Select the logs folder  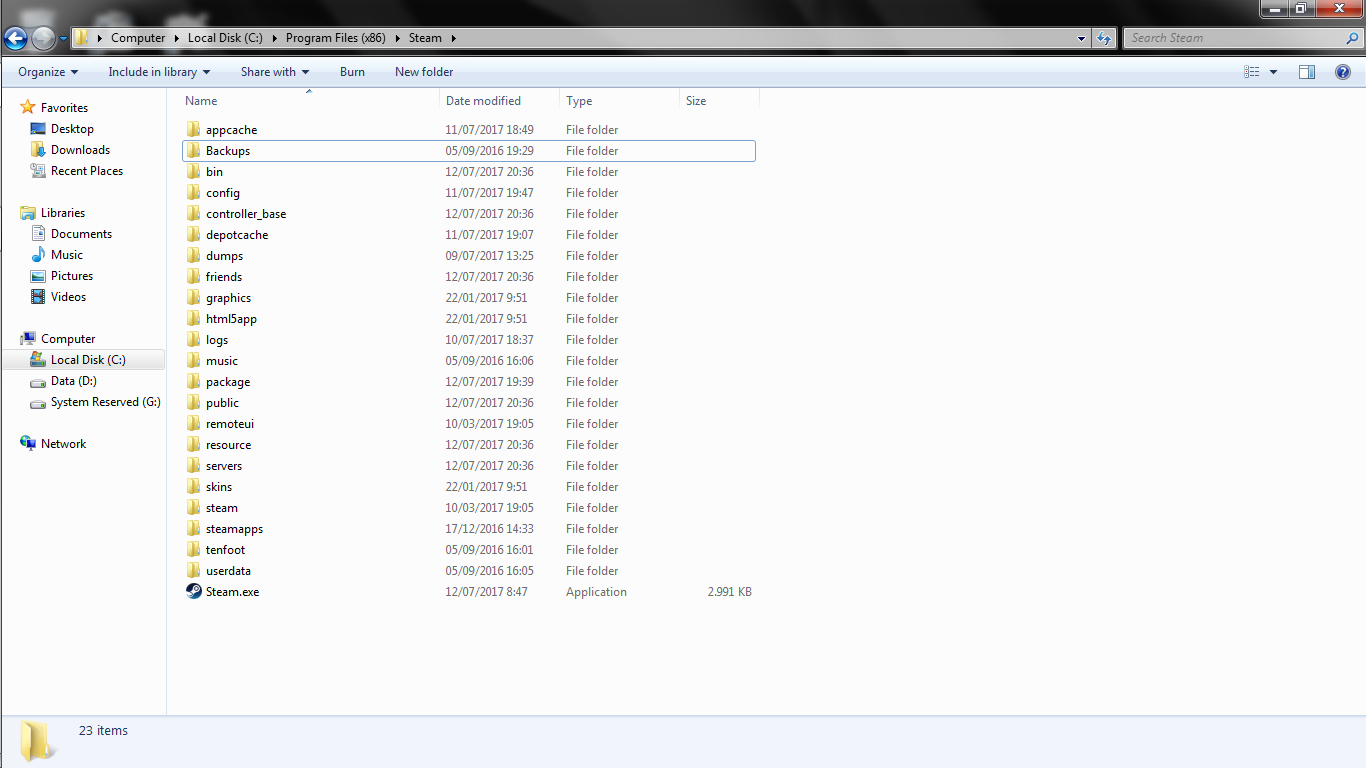point(469,340)
